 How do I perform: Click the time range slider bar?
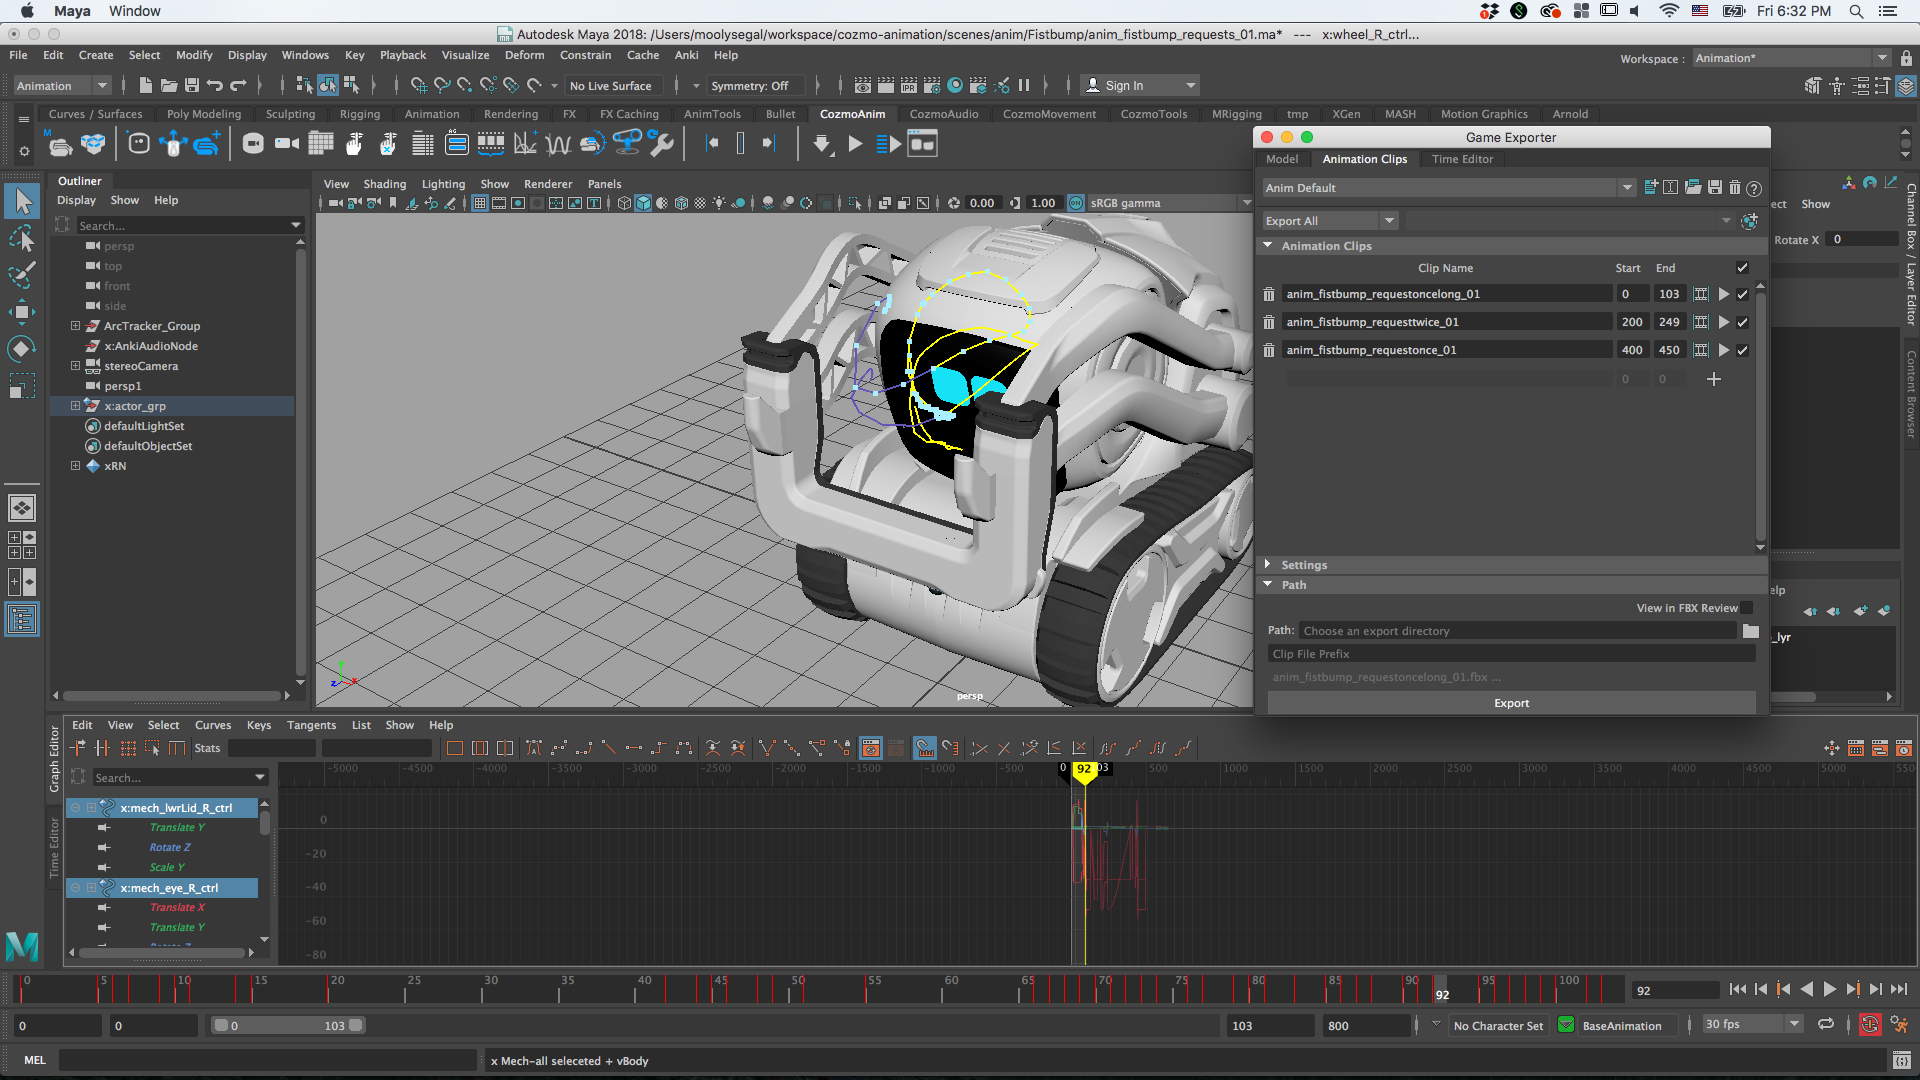288,1025
